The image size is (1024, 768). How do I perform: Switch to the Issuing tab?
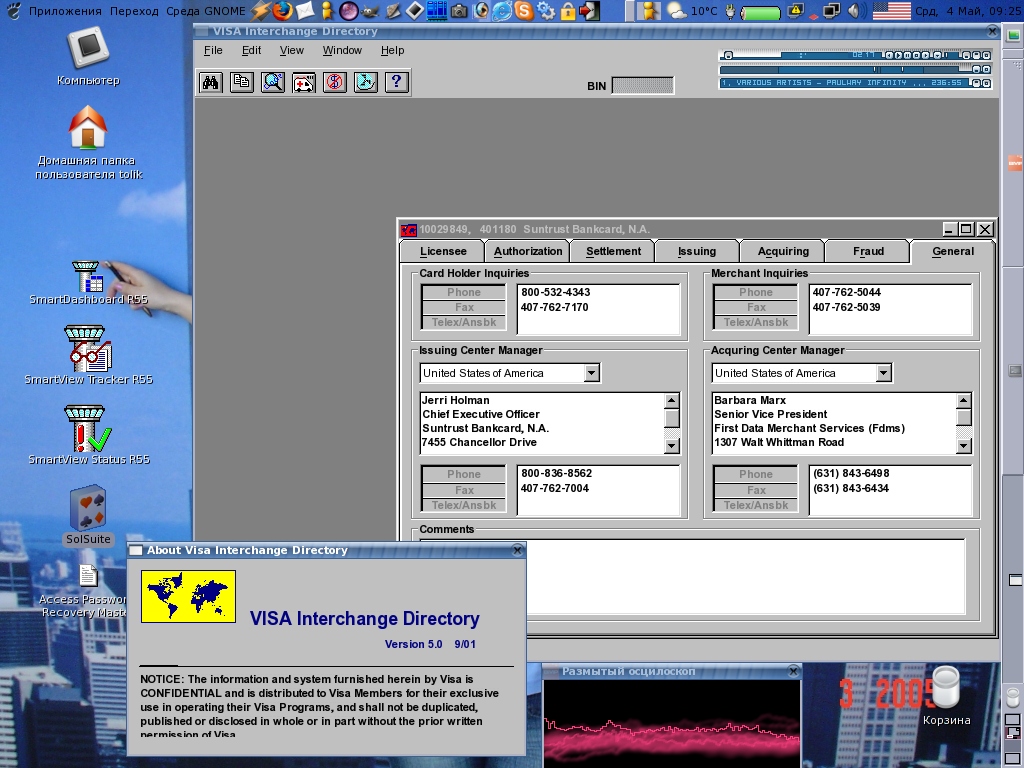point(697,251)
